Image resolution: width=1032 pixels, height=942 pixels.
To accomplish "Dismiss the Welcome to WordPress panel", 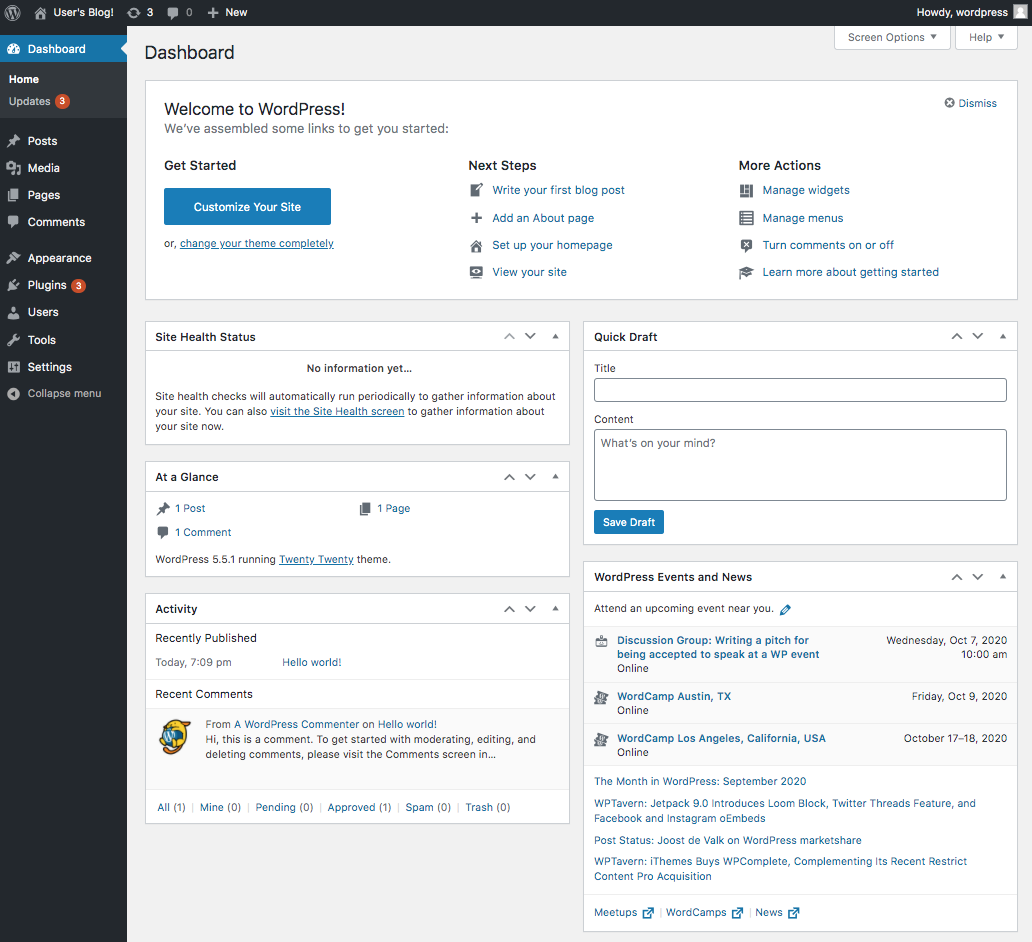I will click(x=971, y=103).
